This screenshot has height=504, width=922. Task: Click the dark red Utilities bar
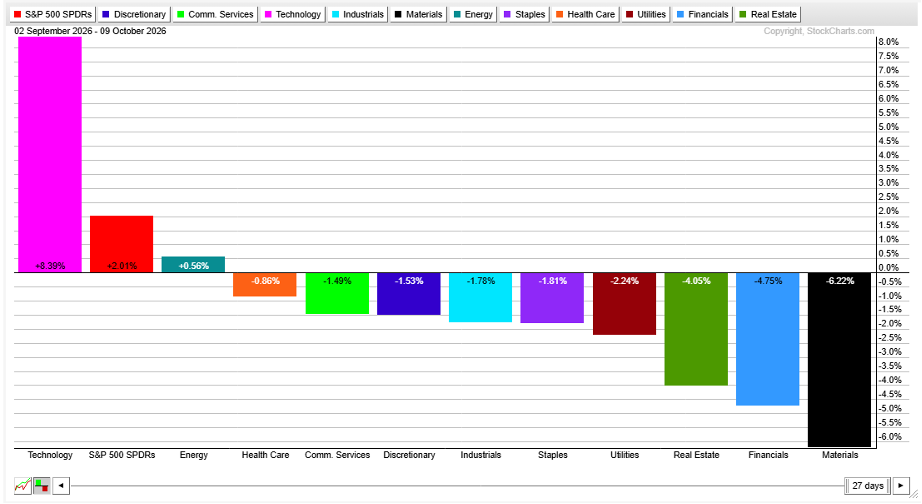(x=624, y=304)
